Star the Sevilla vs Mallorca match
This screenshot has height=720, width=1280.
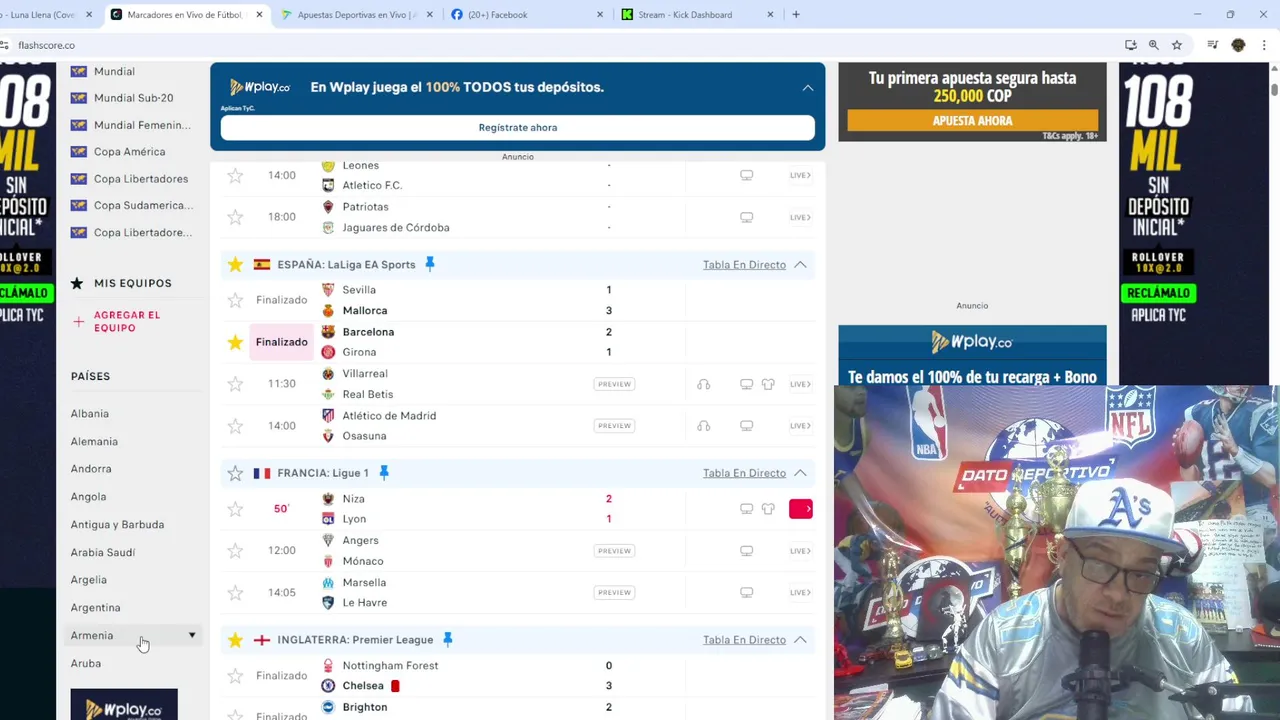point(235,300)
